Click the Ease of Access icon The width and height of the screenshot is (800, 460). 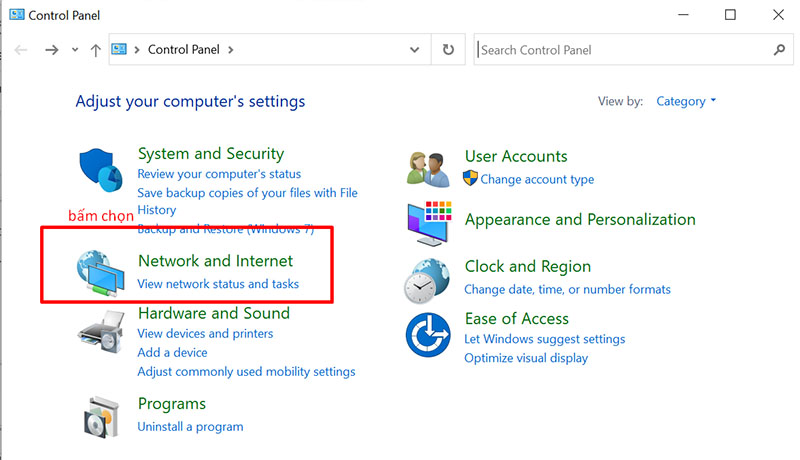[428, 335]
